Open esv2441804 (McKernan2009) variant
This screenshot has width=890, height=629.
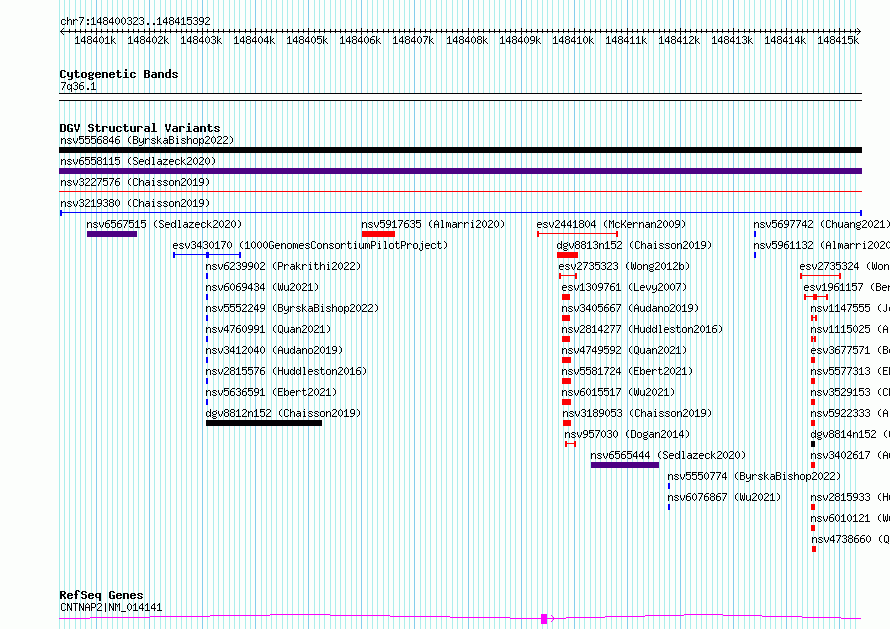tap(611, 224)
